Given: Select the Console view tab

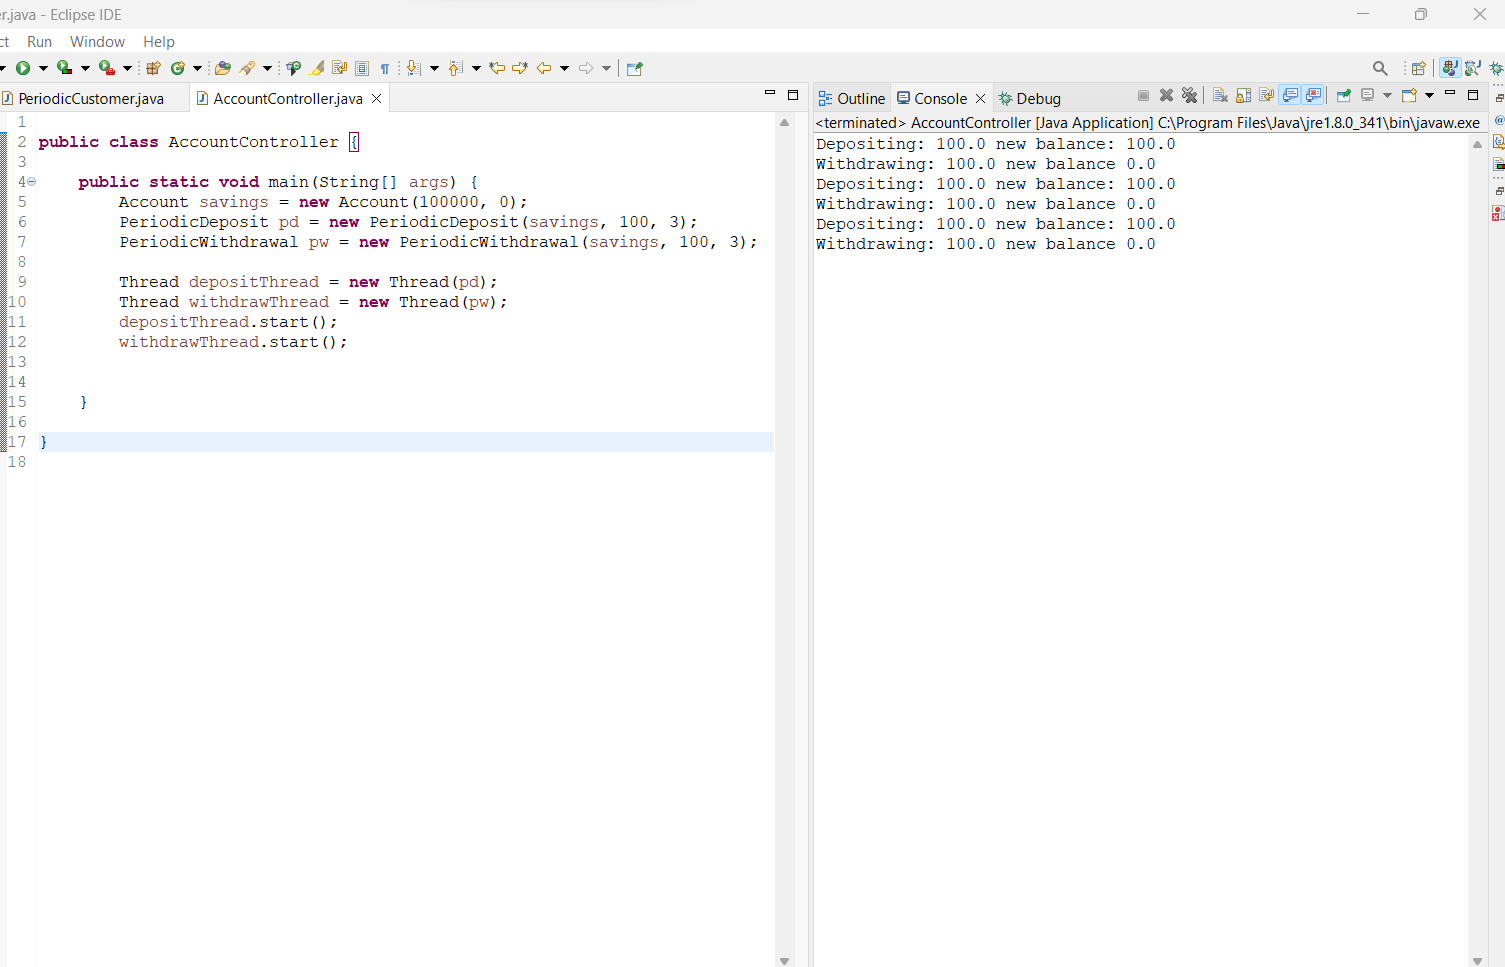Looking at the screenshot, I should pyautogui.click(x=940, y=98).
